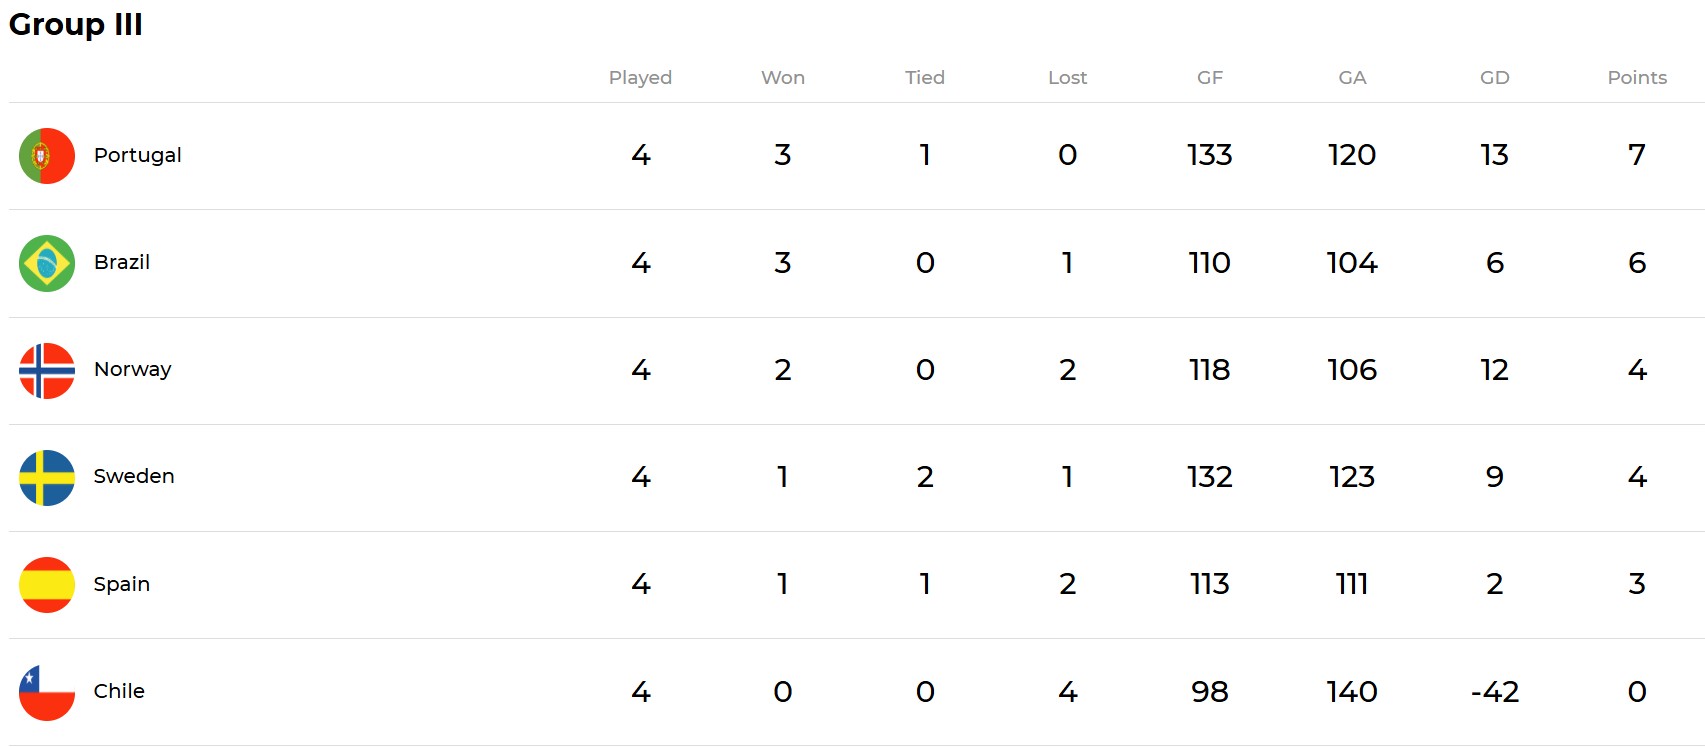1705x747 pixels.
Task: Select the Group III heading
Action: pyautogui.click(x=76, y=24)
